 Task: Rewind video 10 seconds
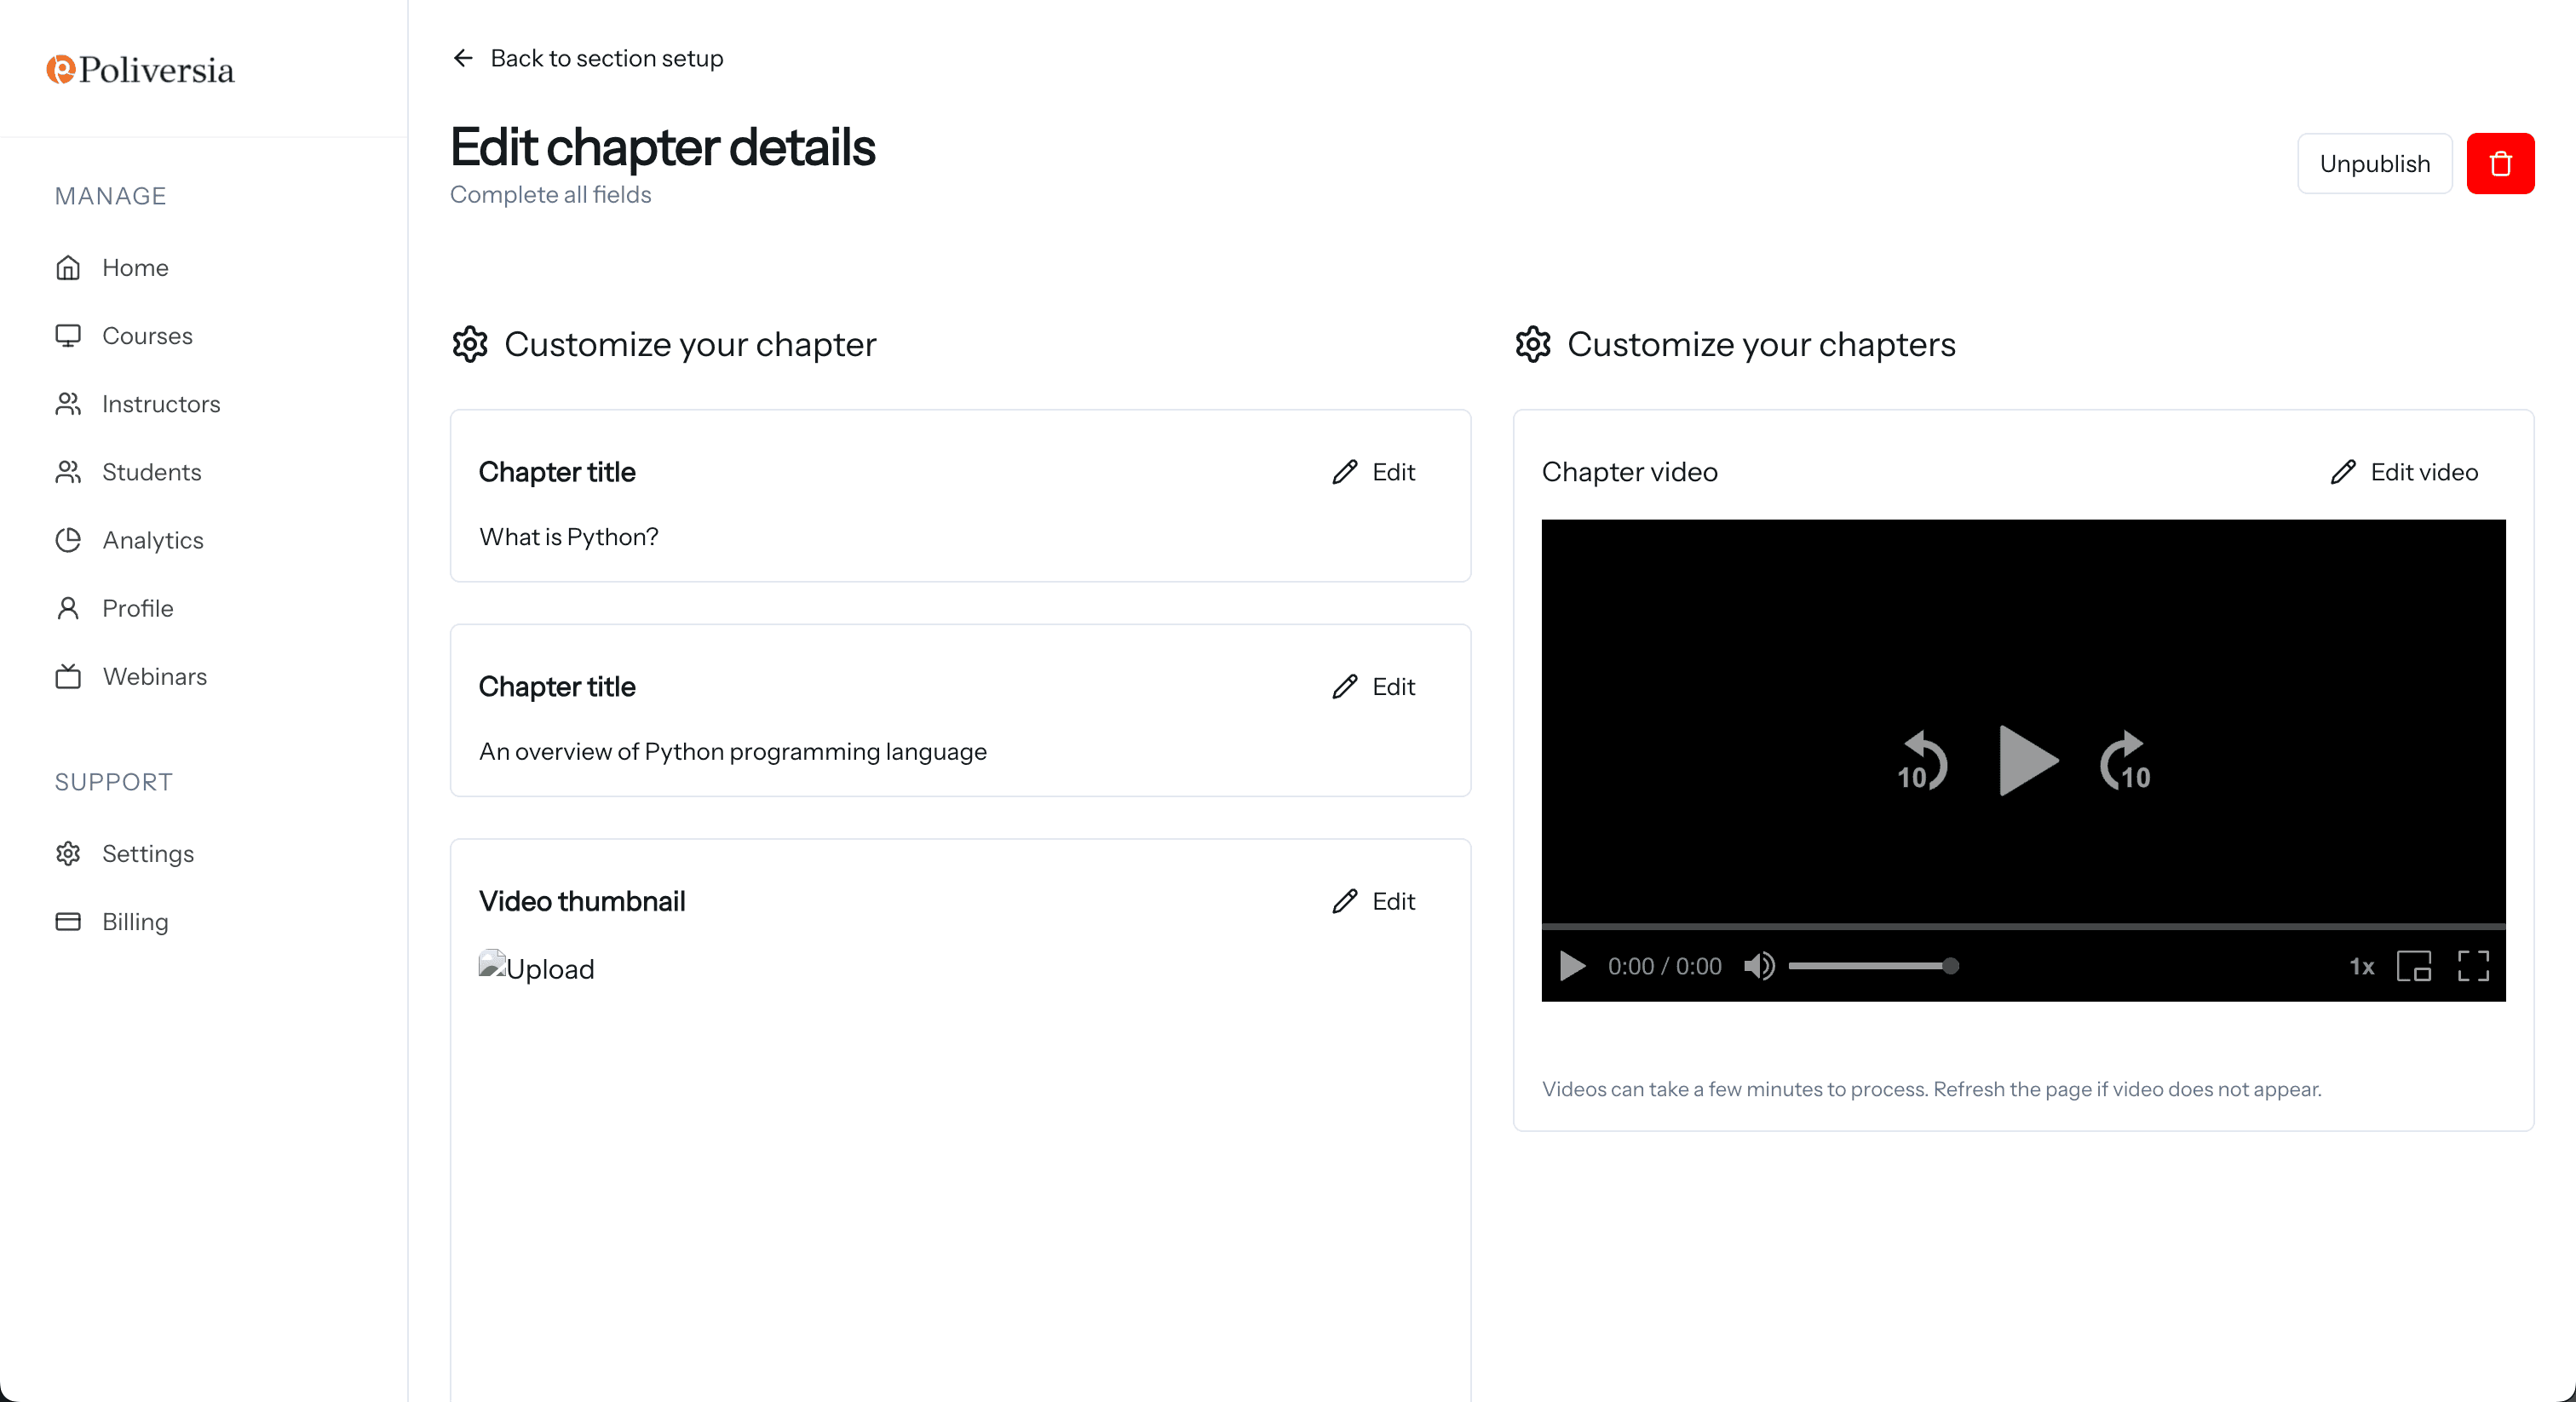pyautogui.click(x=1921, y=761)
